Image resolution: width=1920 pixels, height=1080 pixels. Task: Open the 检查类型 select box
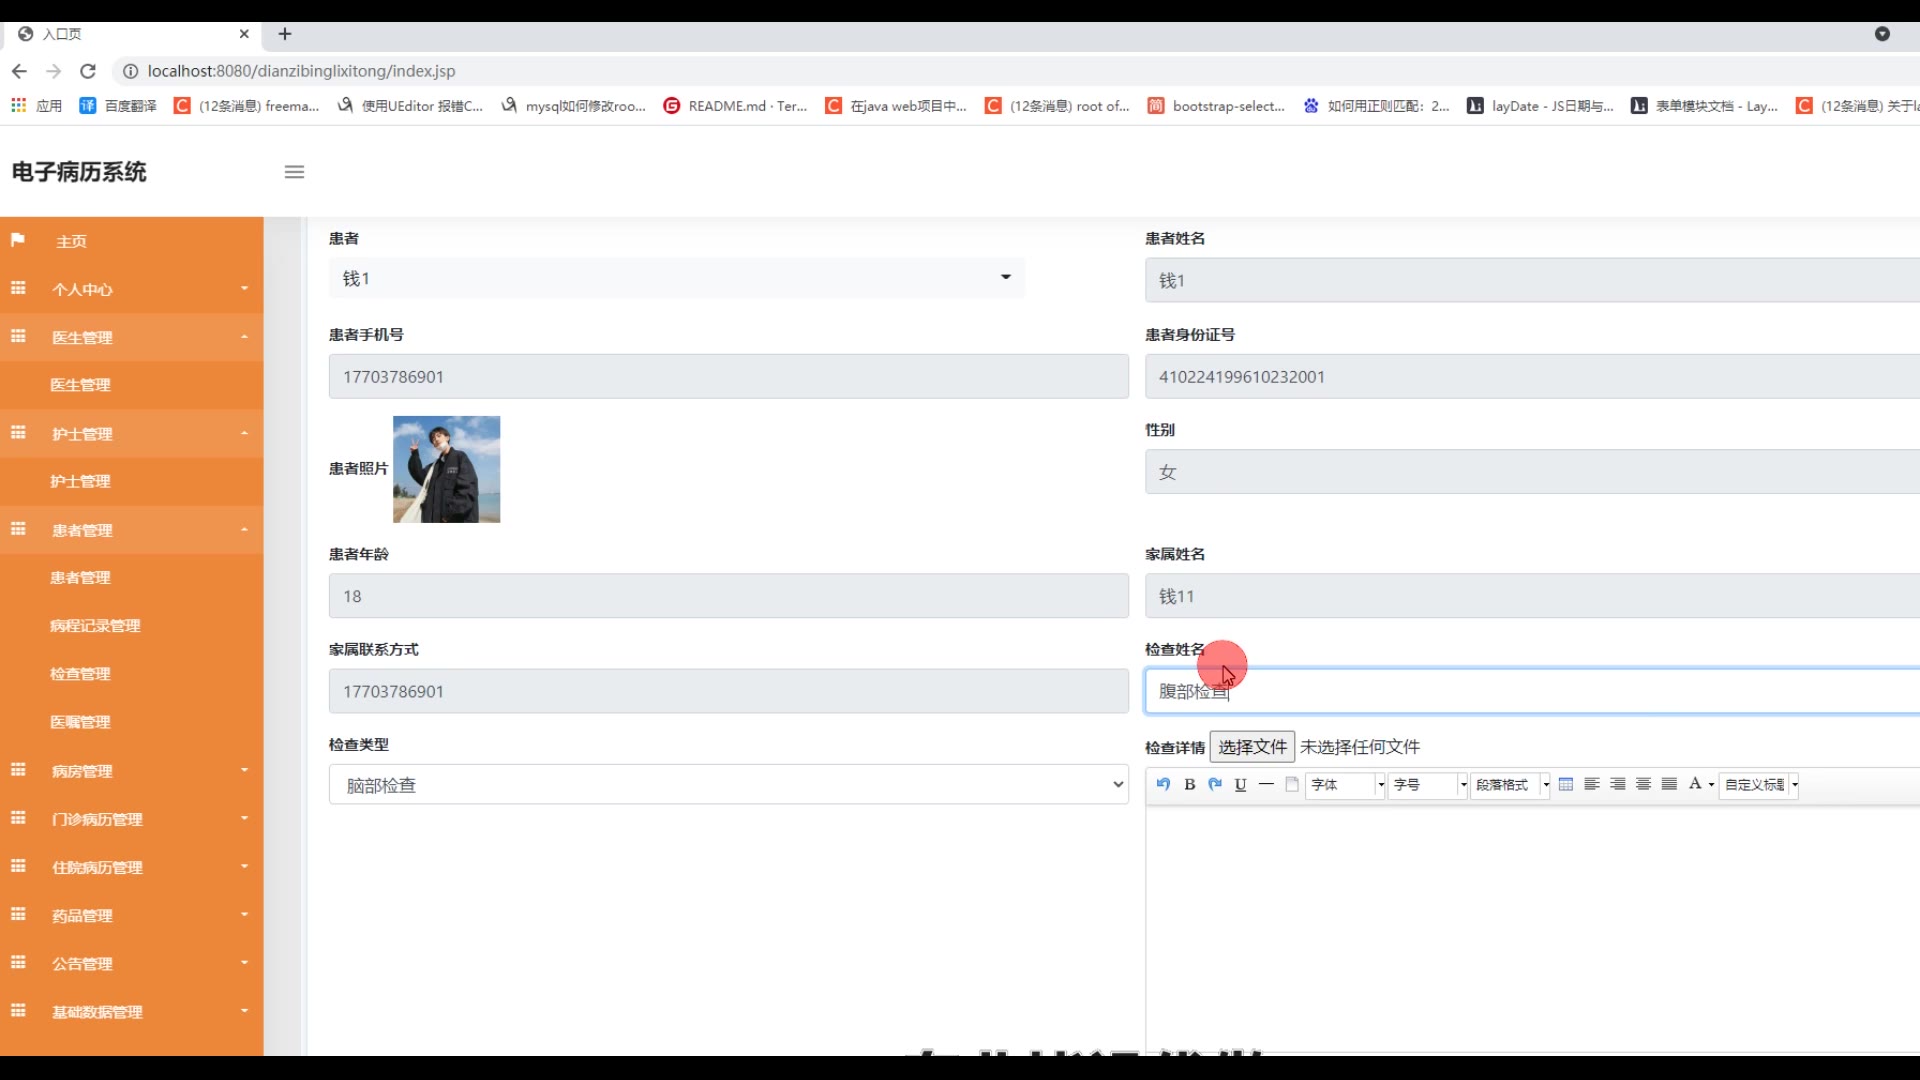[x=728, y=785]
